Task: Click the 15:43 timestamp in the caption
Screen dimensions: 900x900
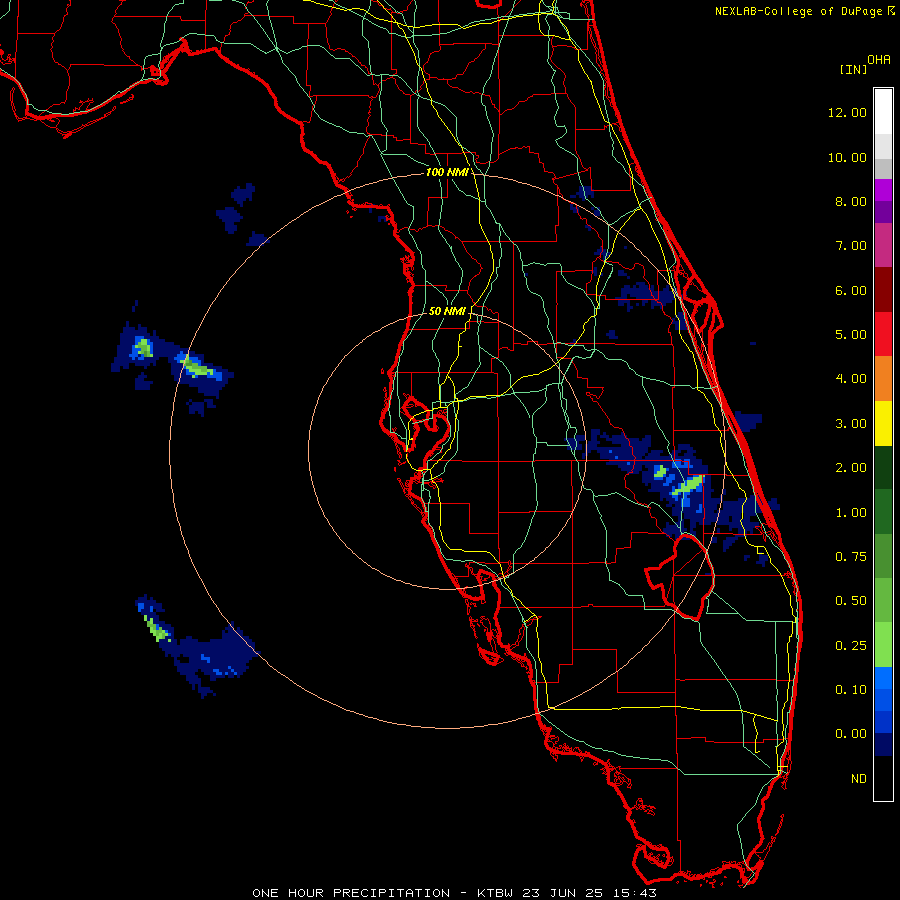Action: [637, 893]
